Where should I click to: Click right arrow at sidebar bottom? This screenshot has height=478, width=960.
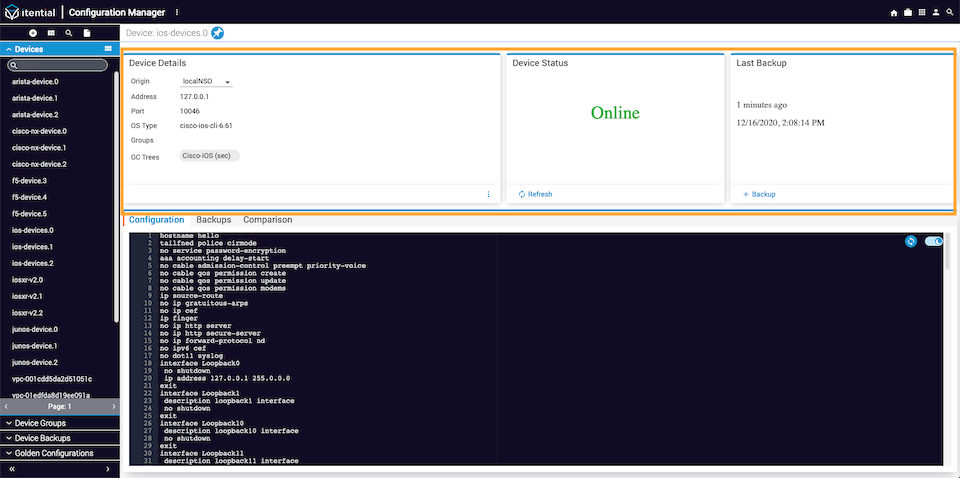(x=108, y=469)
